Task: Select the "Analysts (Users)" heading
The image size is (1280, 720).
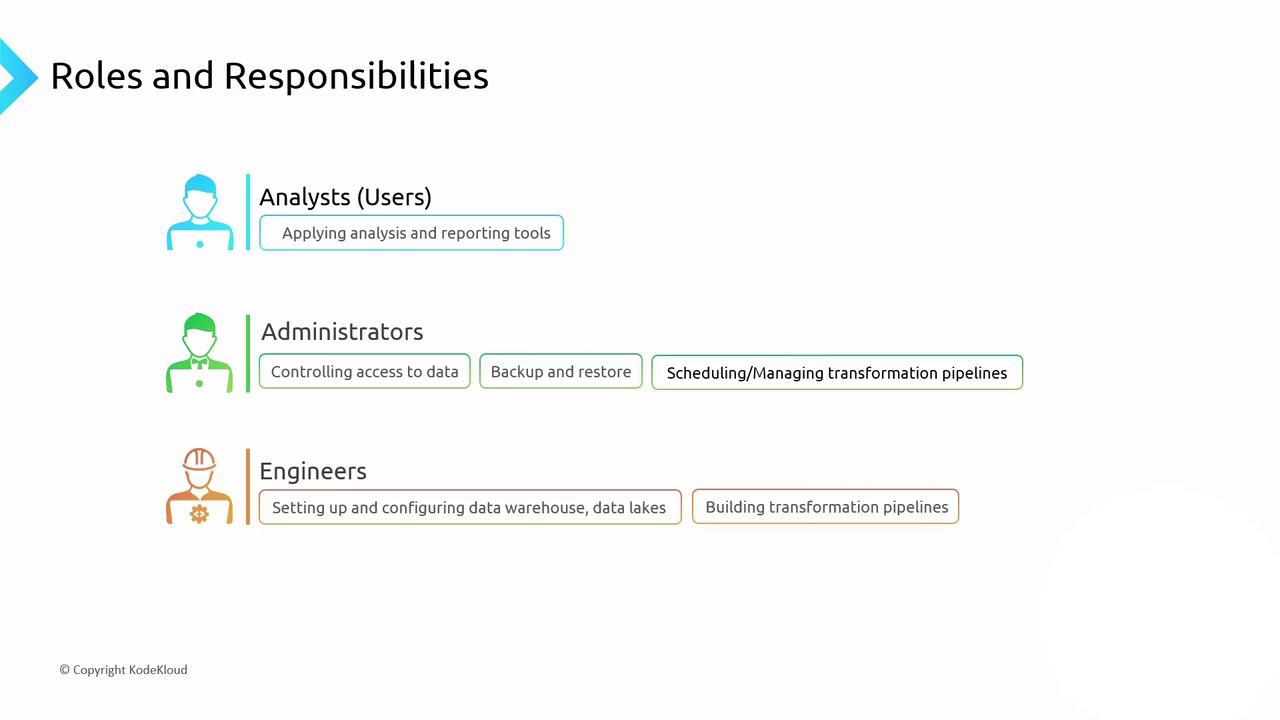Action: click(345, 197)
